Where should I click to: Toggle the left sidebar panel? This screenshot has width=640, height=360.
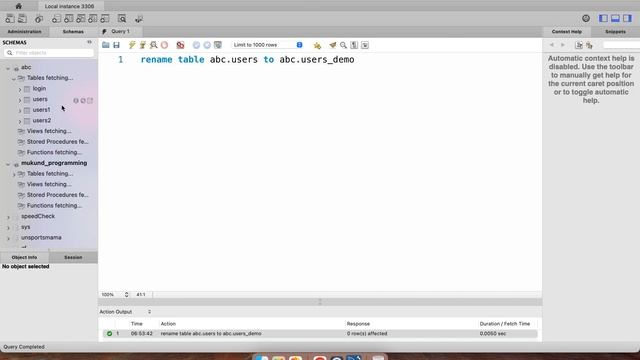tap(603, 18)
